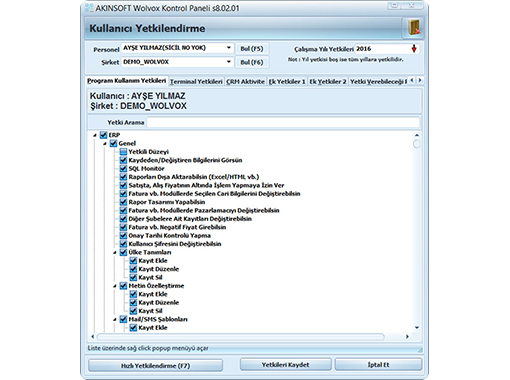Uncheck Kayıt Sil under Ülke Tanımları
This screenshot has height=380, width=510.
click(x=133, y=277)
